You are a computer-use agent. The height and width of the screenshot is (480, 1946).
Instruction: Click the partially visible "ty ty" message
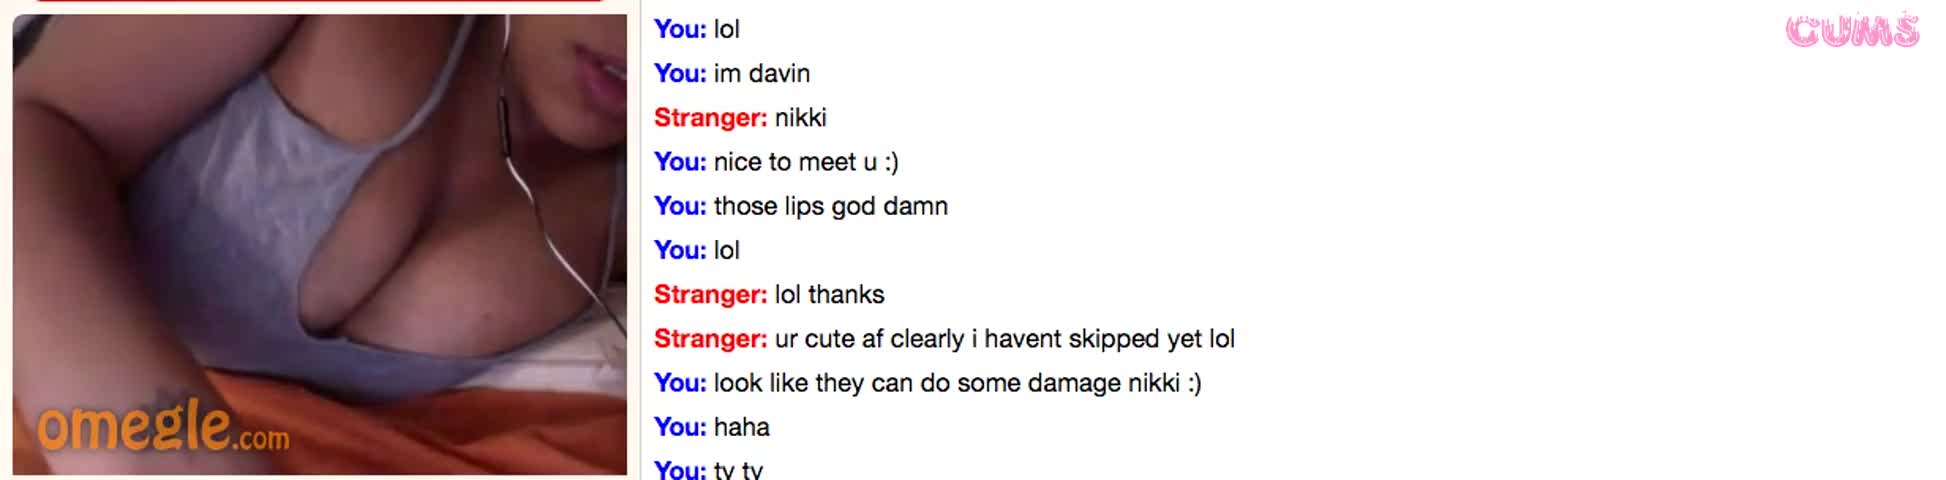point(709,469)
